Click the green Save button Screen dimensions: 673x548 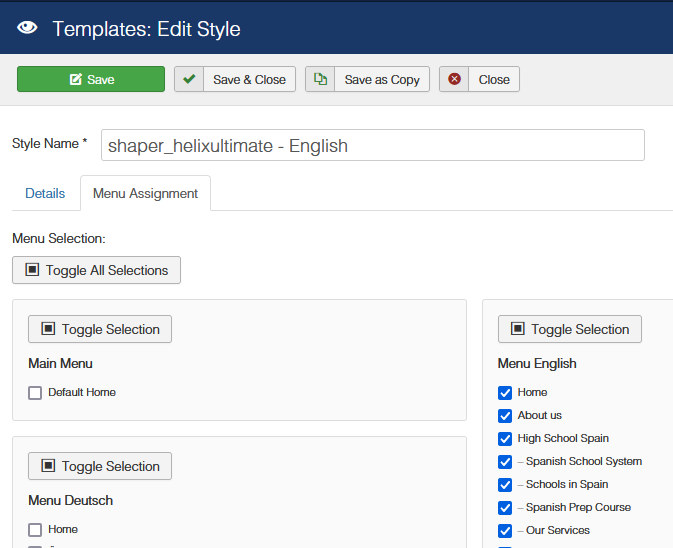[91, 79]
